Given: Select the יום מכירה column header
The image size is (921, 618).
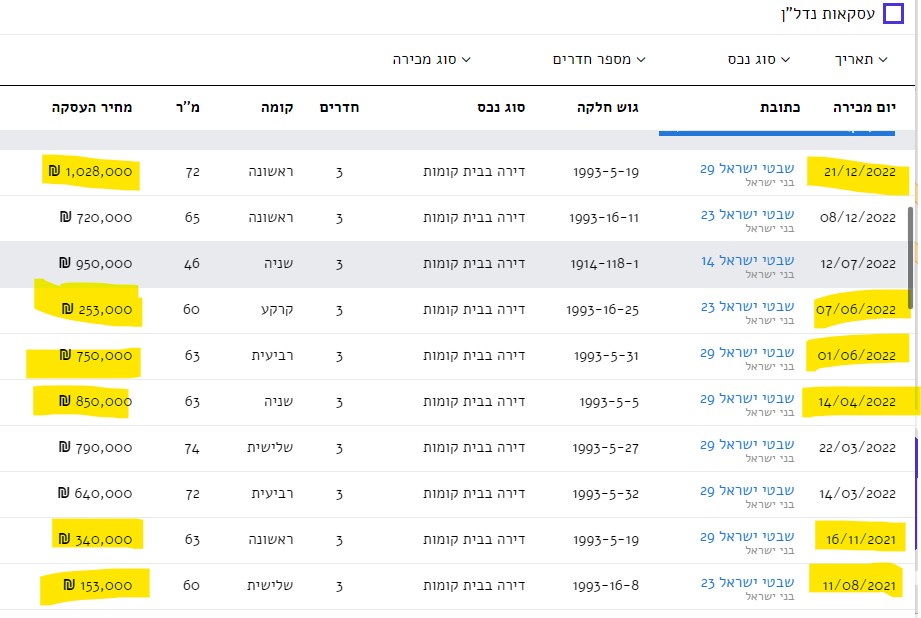Looking at the screenshot, I should [x=865, y=108].
